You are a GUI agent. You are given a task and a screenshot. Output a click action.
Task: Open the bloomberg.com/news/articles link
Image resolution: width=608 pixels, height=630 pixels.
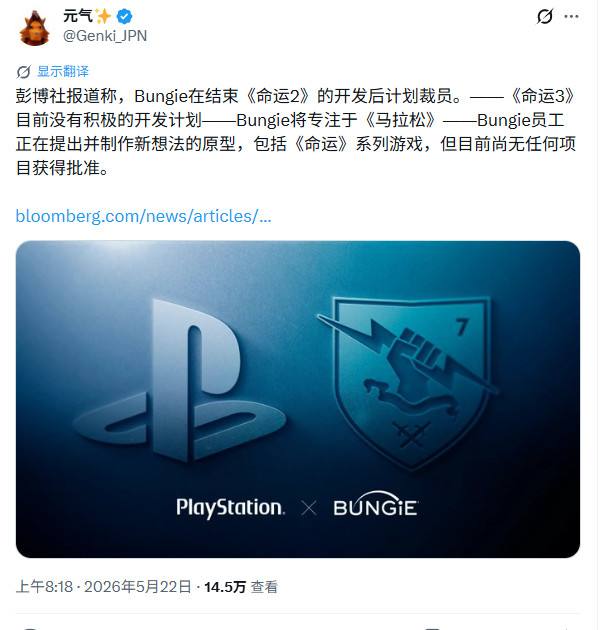143,216
